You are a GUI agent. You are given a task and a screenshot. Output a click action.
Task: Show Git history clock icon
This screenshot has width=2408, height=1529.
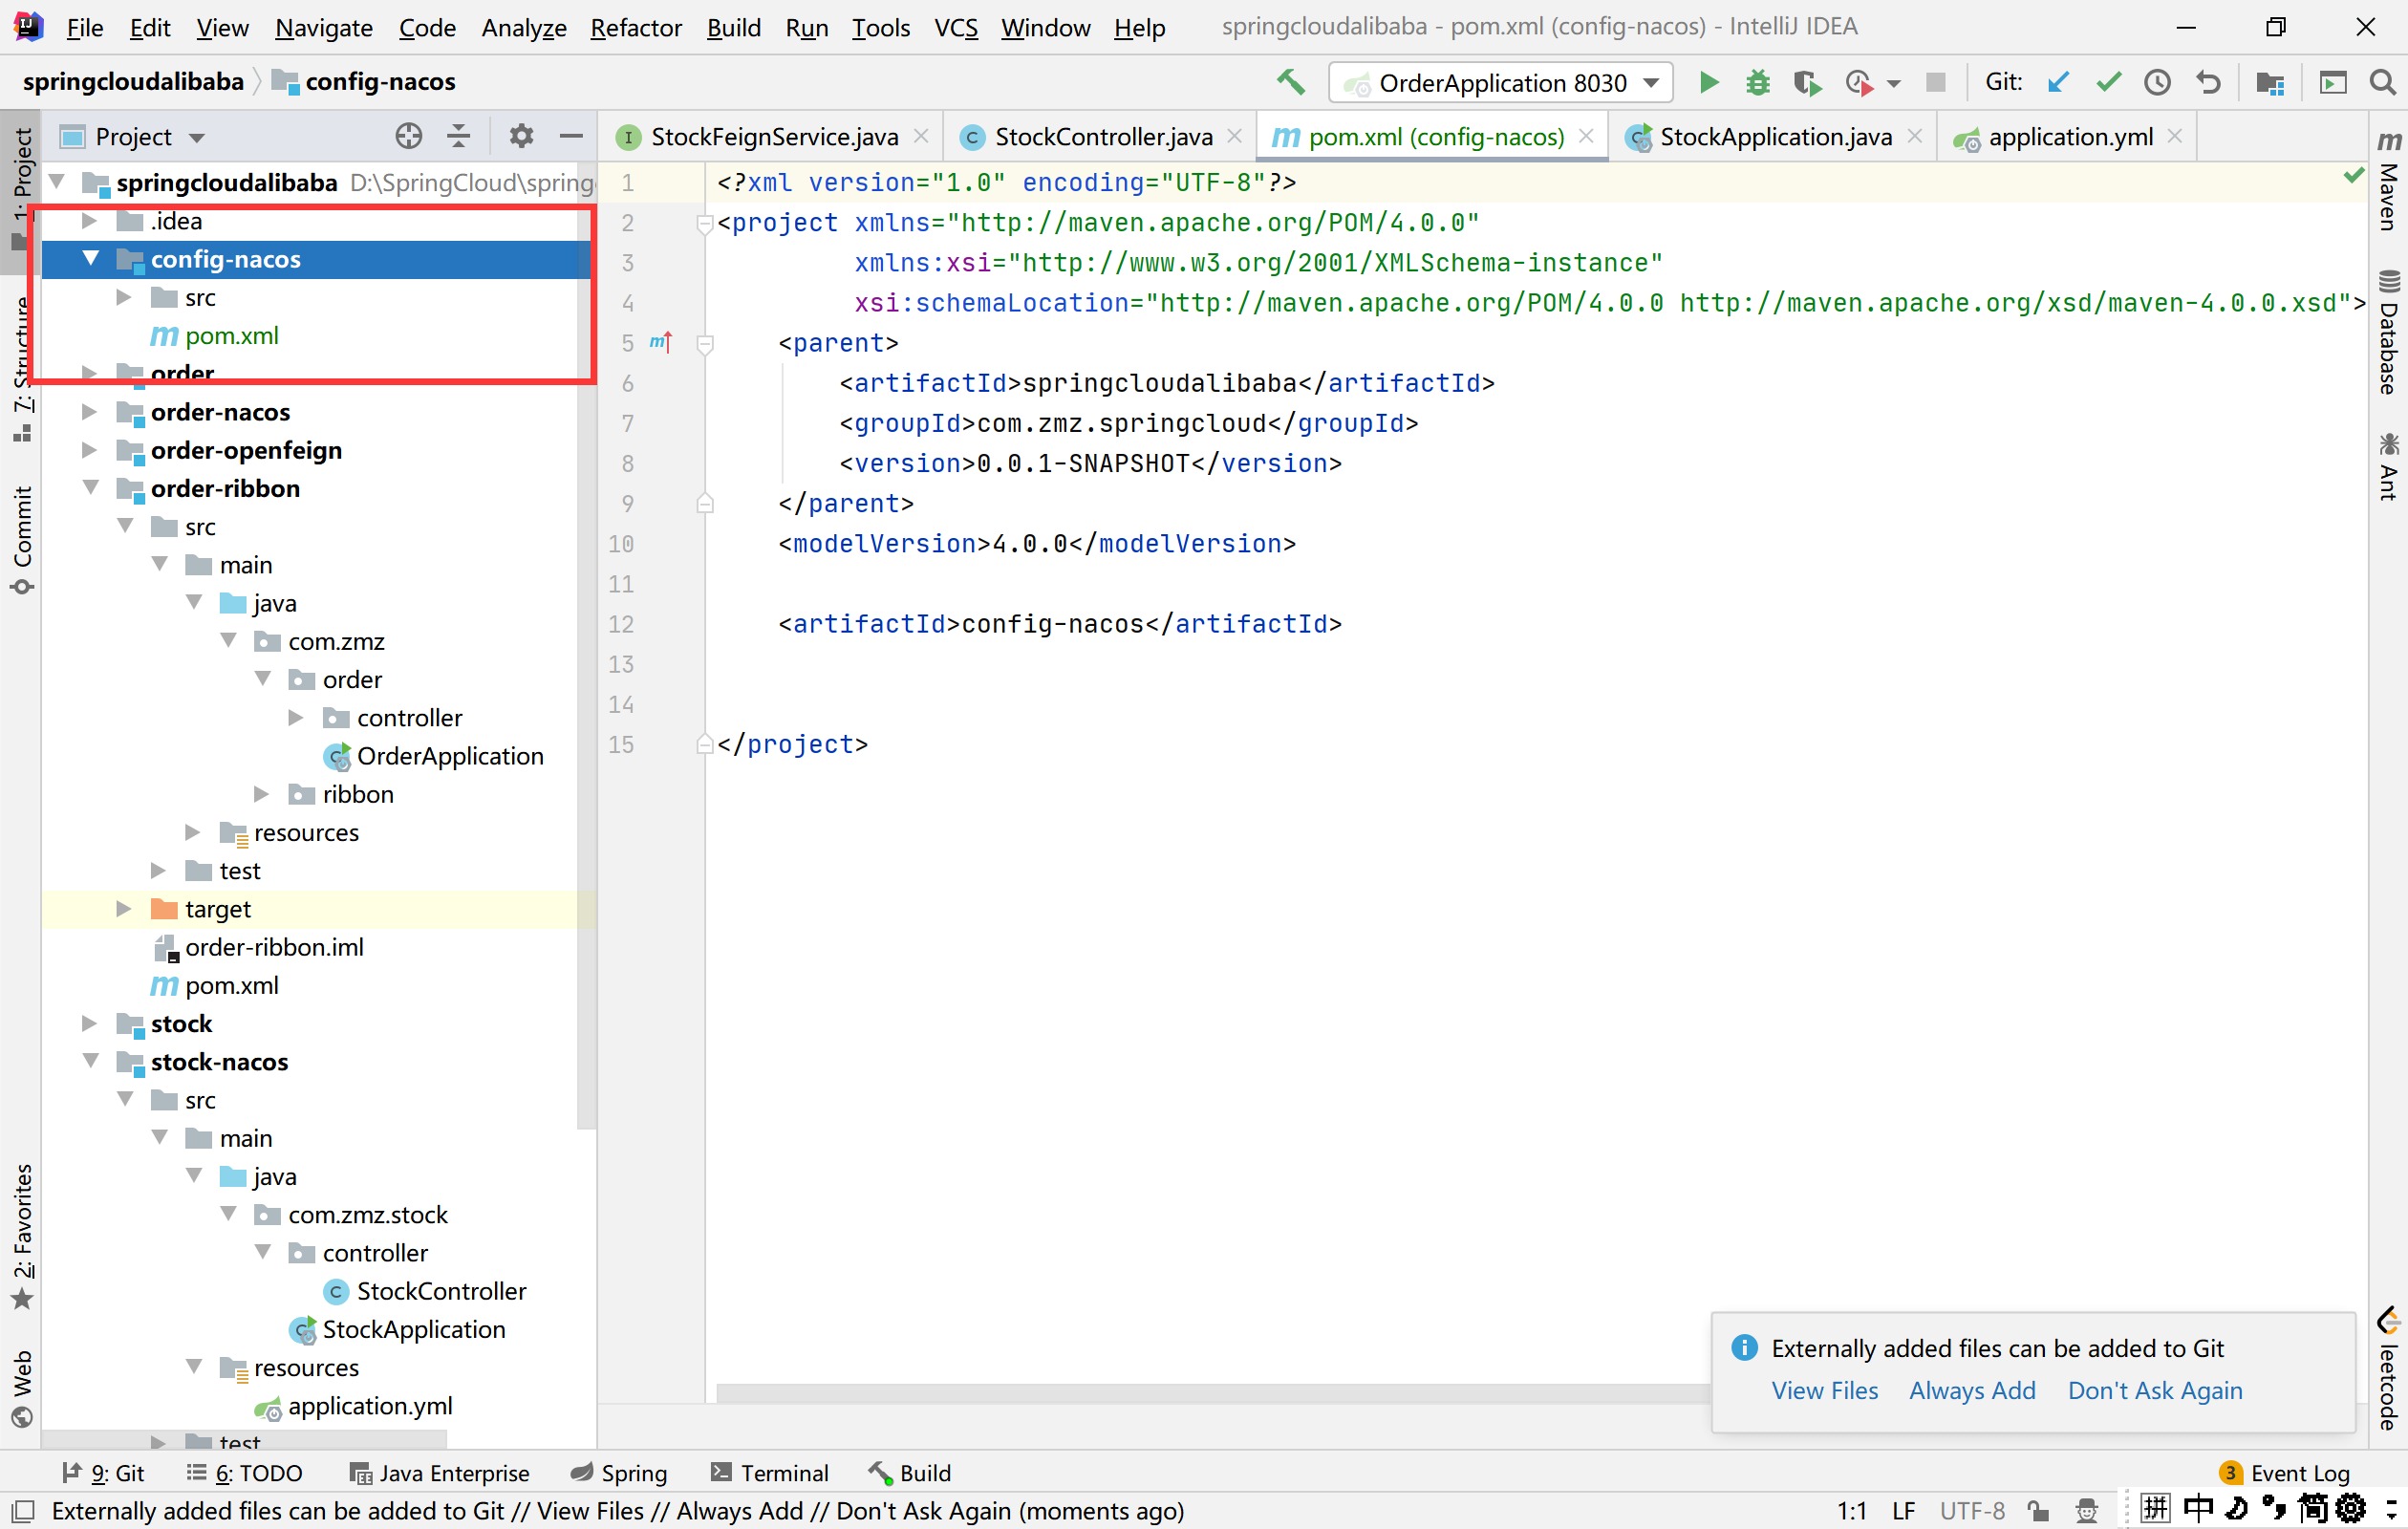pos(2158,82)
